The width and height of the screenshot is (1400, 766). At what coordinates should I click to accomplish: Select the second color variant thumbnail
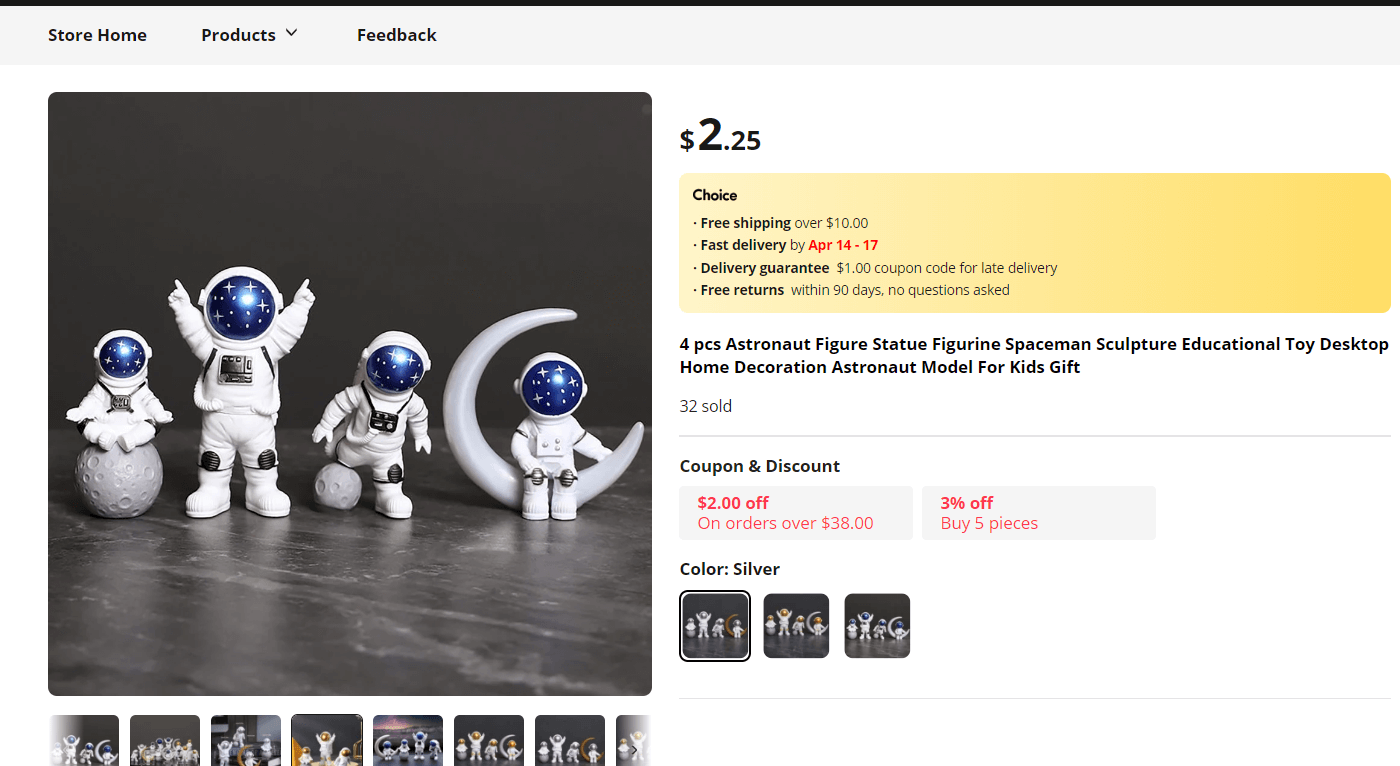point(796,625)
